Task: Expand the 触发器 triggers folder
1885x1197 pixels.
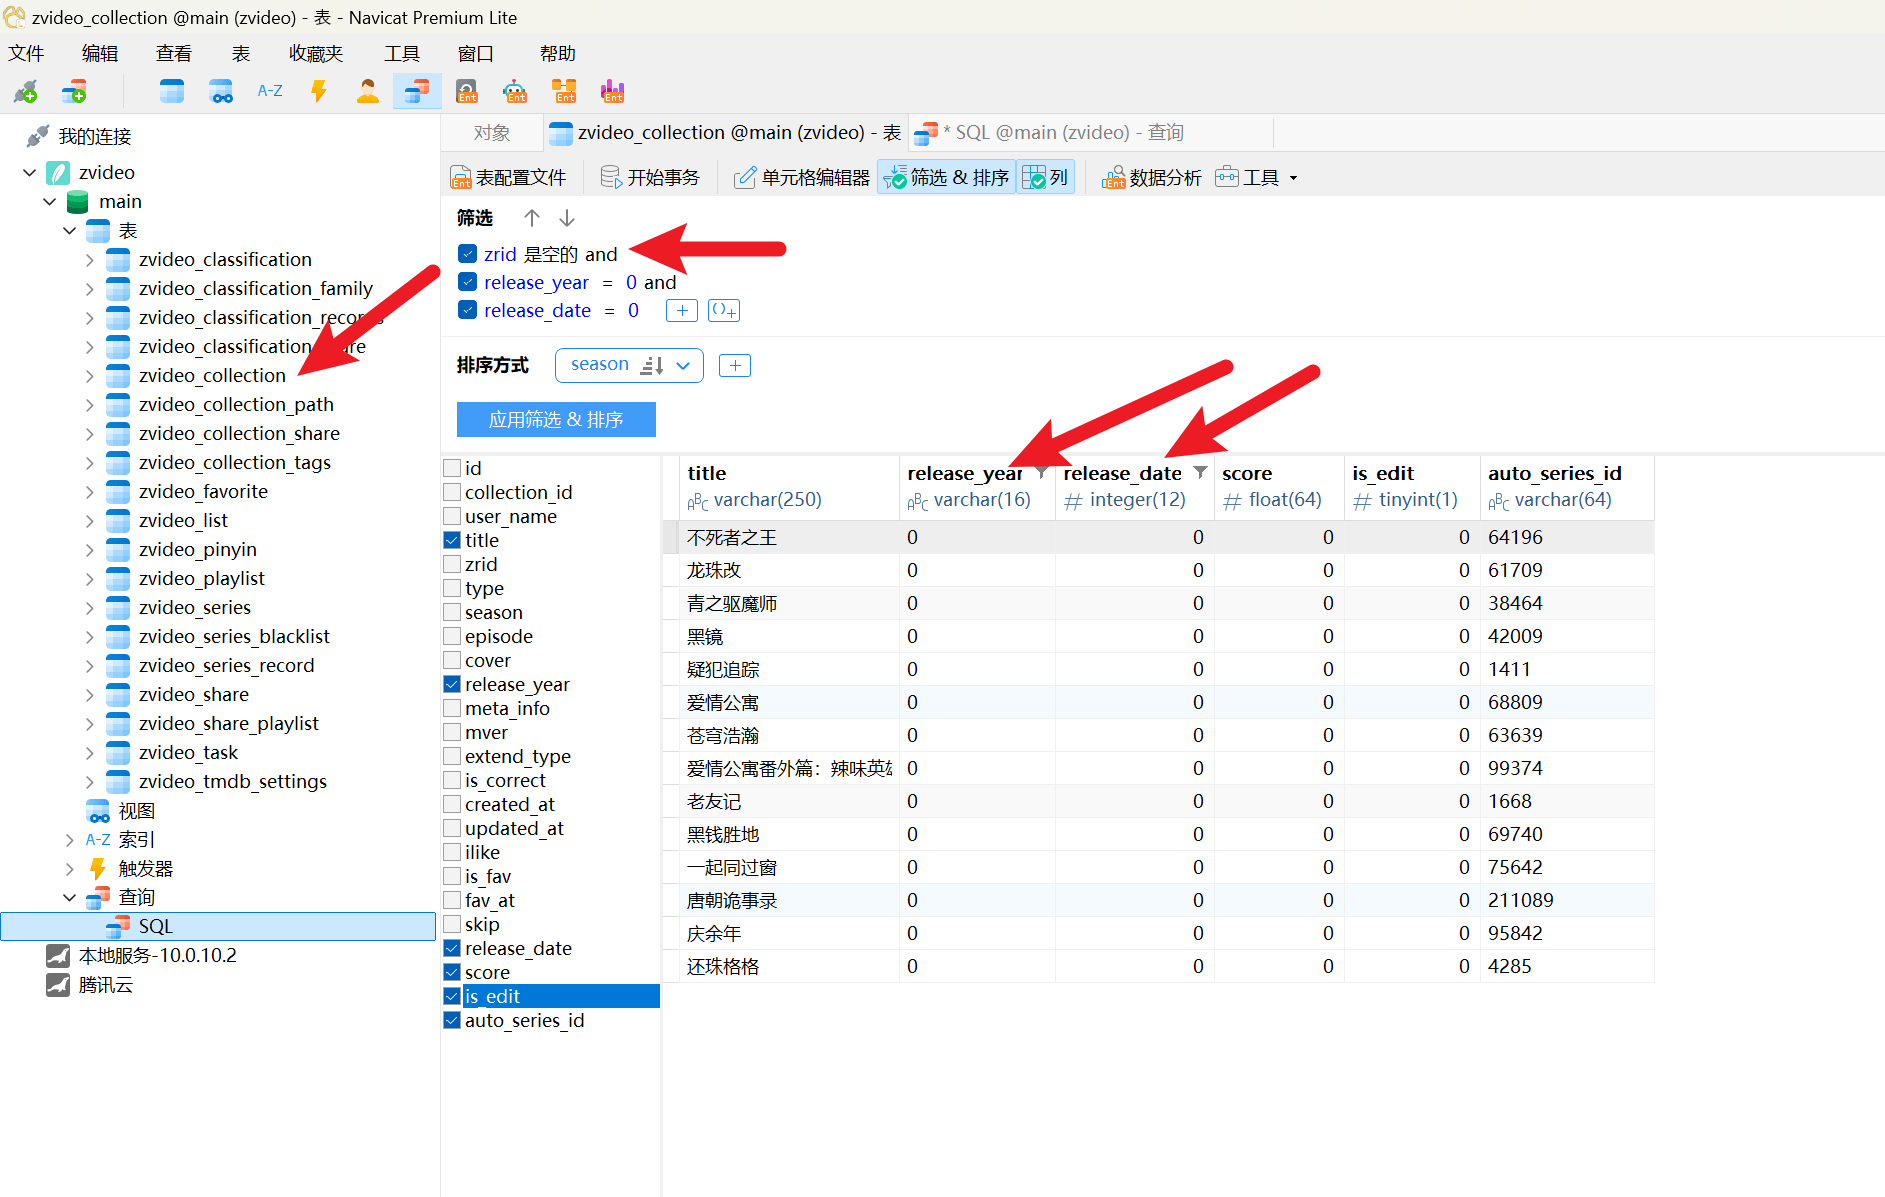Action: 69,869
